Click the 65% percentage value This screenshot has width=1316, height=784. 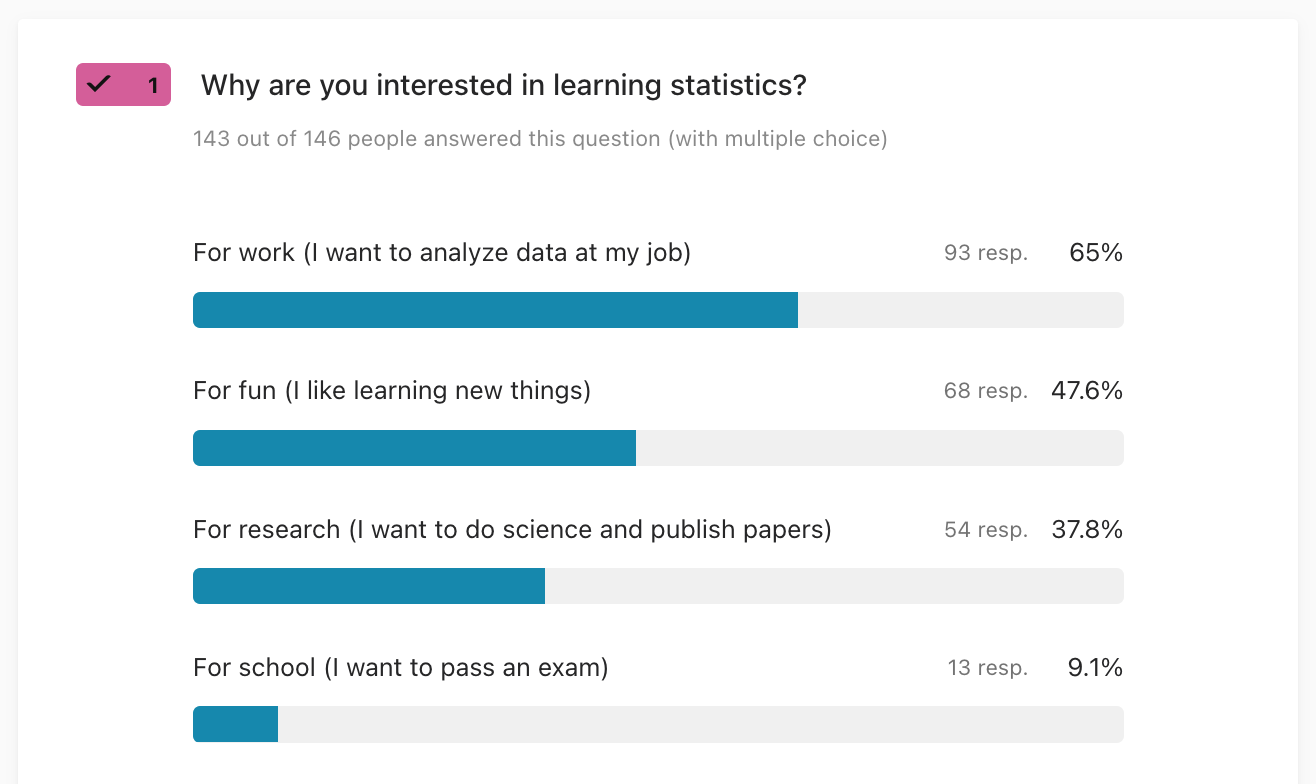(1096, 253)
